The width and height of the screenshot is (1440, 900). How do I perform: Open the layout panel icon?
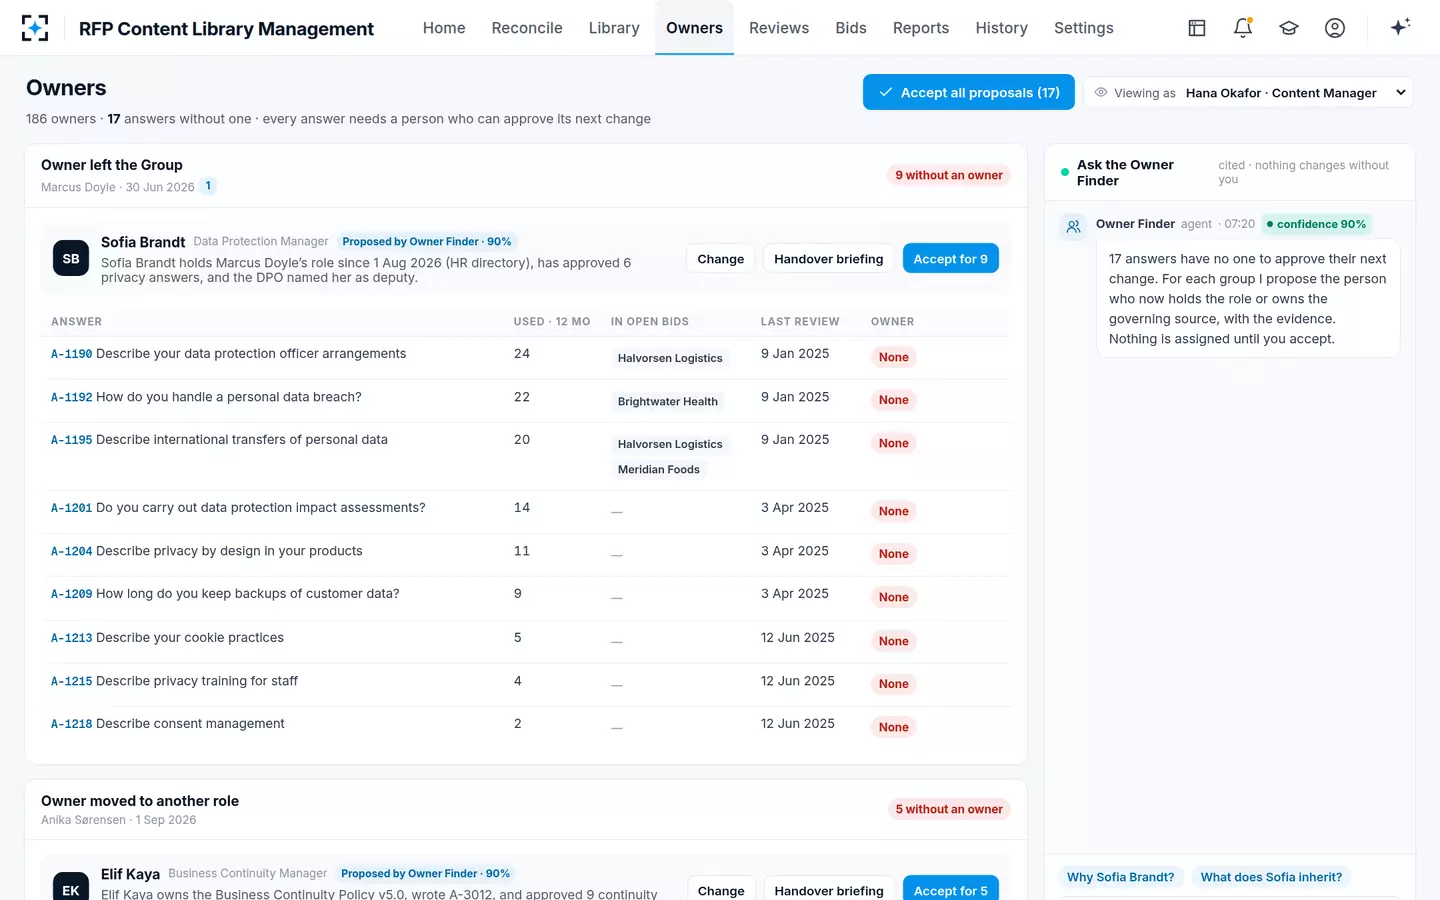(1197, 28)
